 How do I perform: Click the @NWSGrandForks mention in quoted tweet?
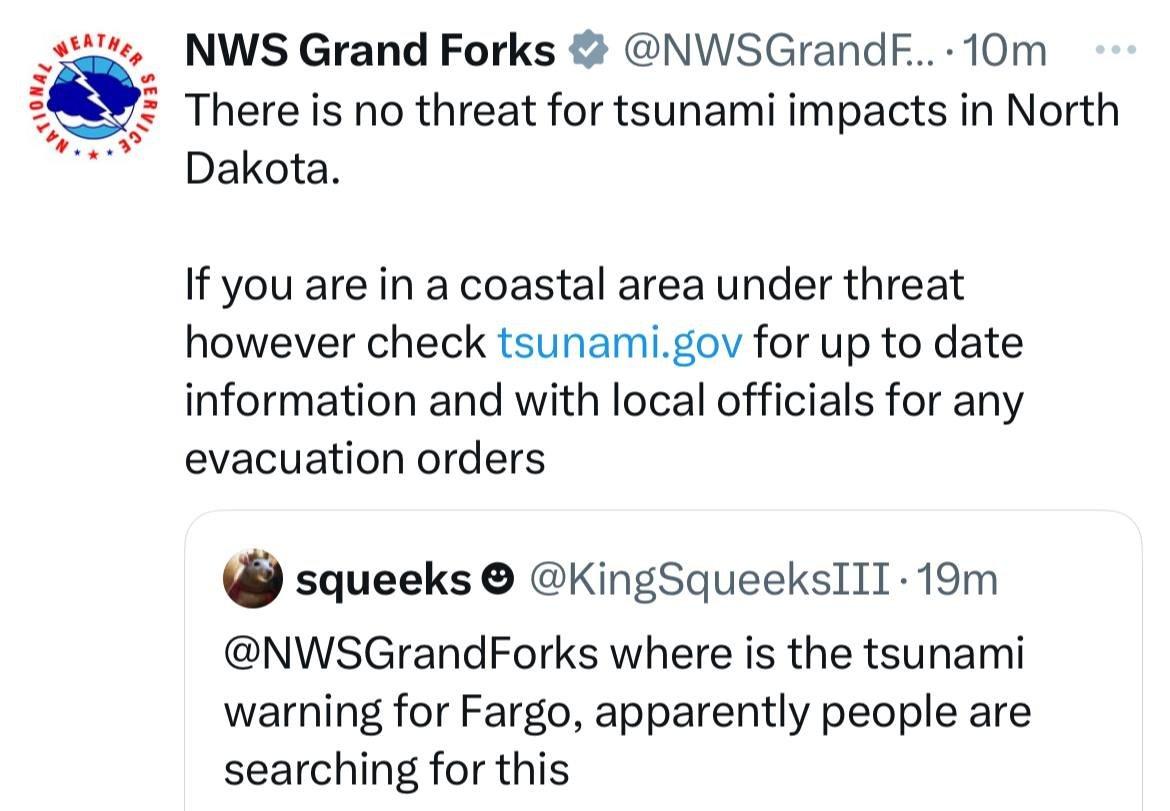point(410,655)
